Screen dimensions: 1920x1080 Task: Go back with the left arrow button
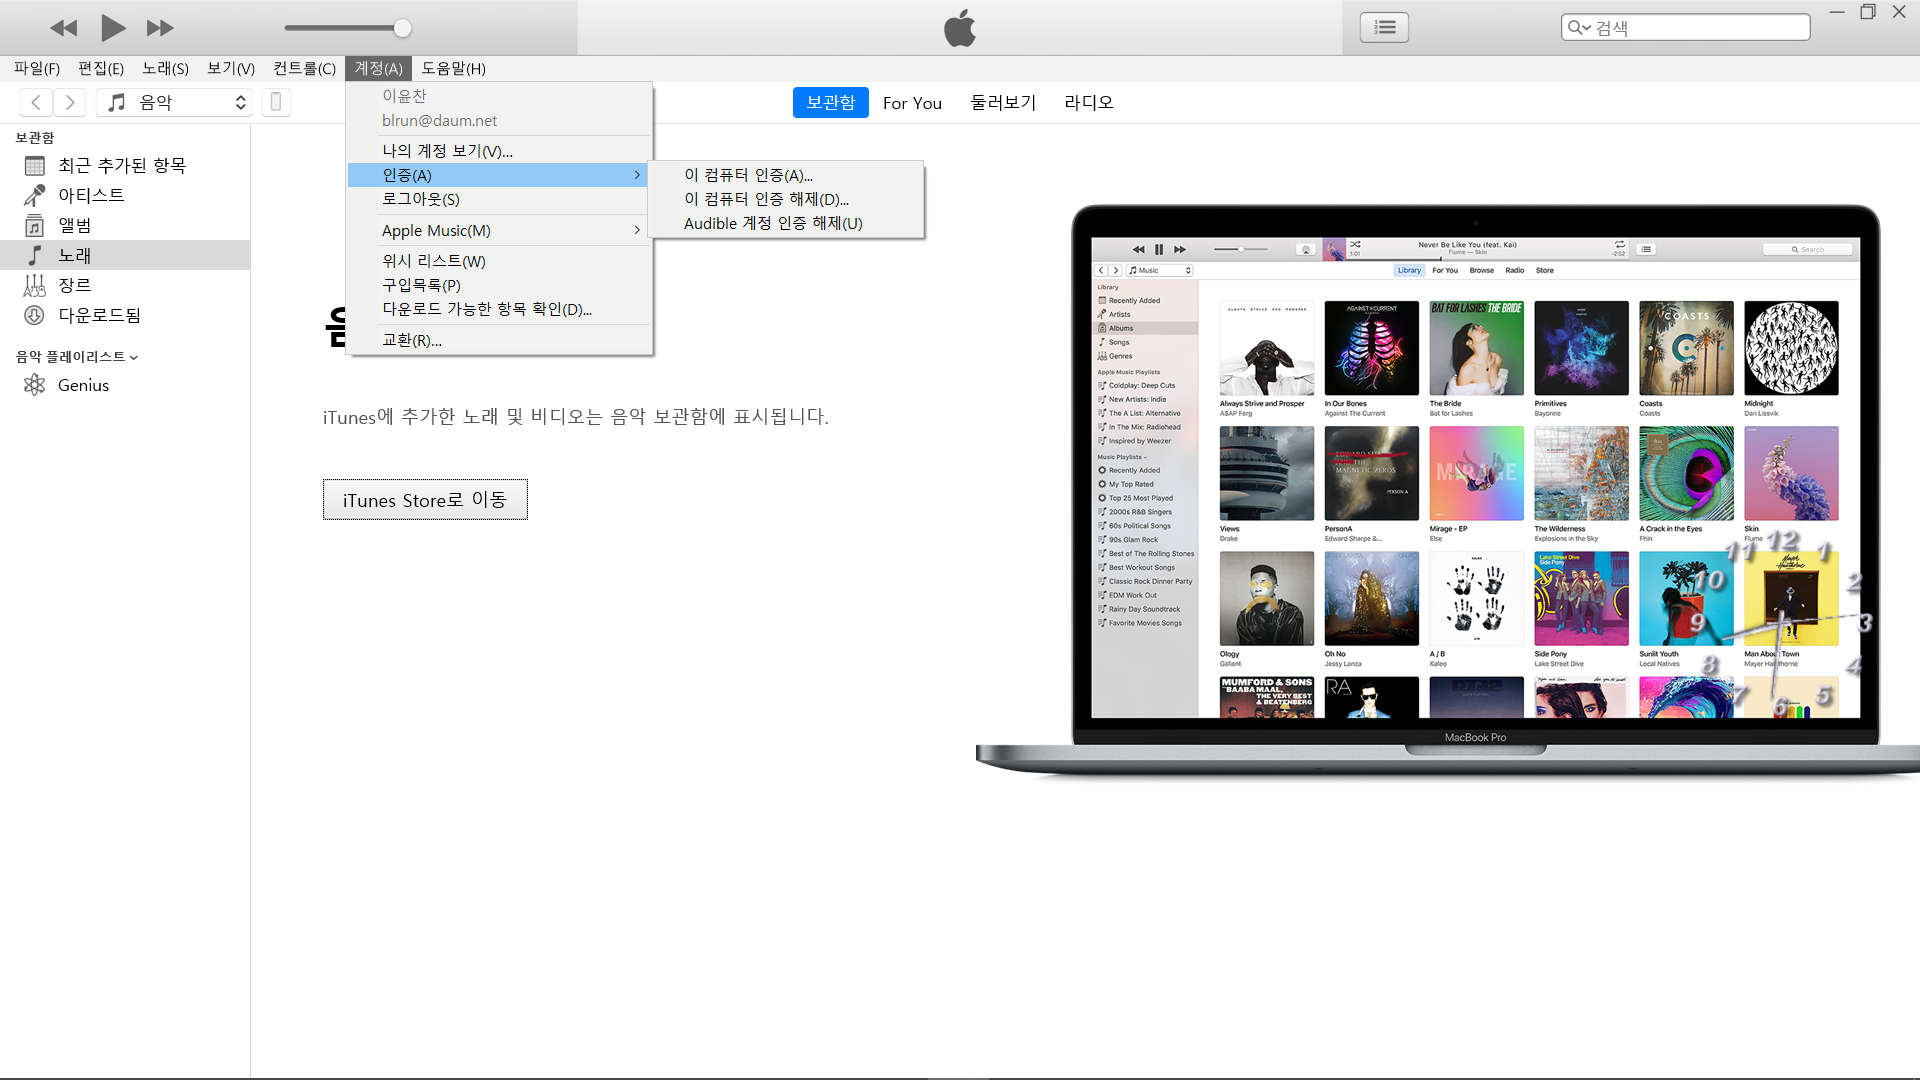click(x=36, y=102)
